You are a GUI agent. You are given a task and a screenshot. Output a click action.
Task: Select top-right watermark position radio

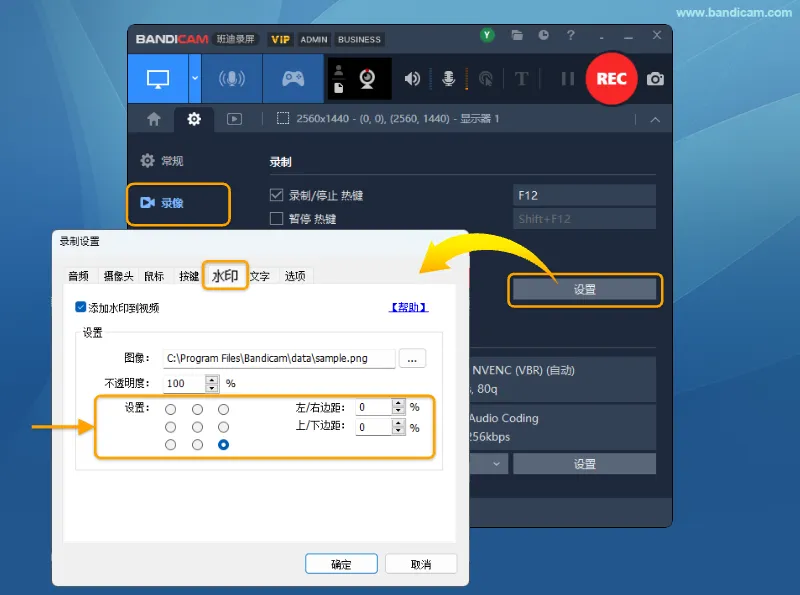pyautogui.click(x=223, y=409)
